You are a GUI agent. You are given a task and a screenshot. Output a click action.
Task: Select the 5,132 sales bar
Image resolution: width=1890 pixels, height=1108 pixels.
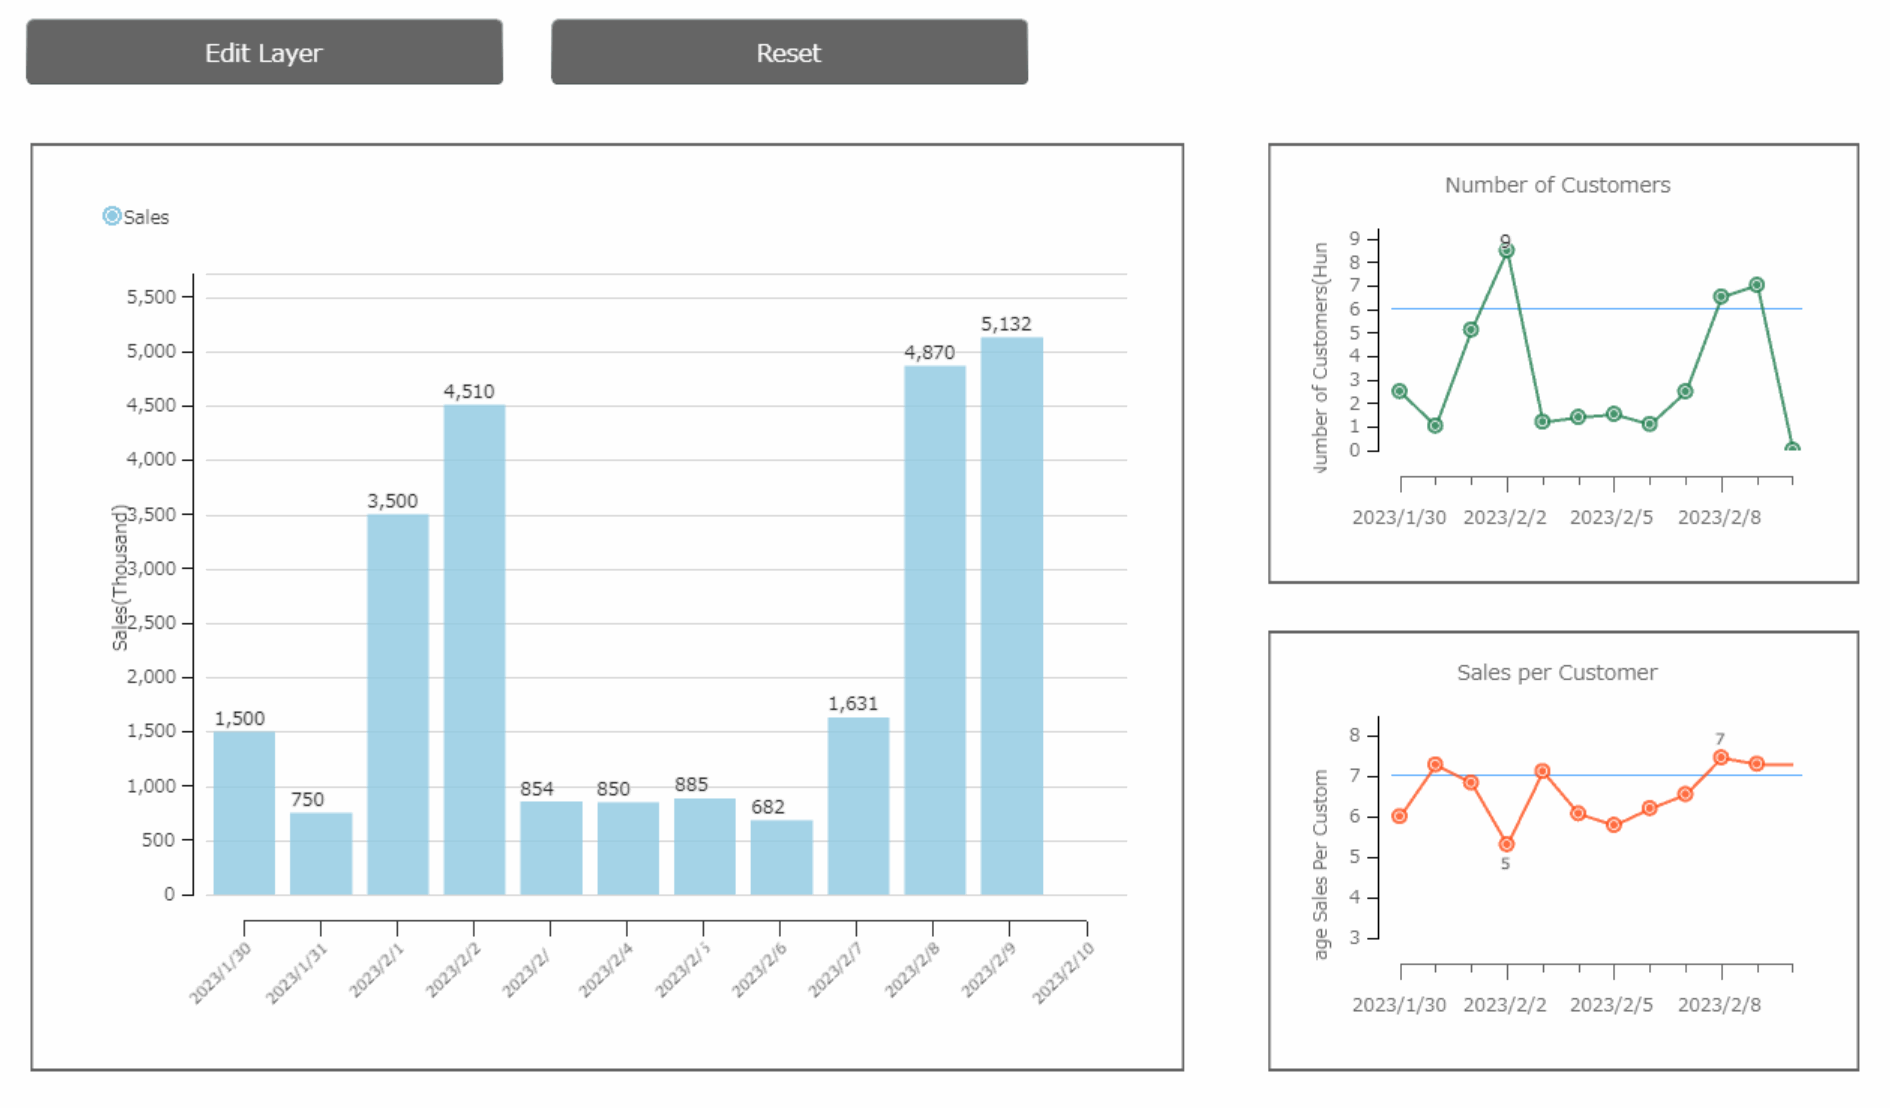point(1012,616)
